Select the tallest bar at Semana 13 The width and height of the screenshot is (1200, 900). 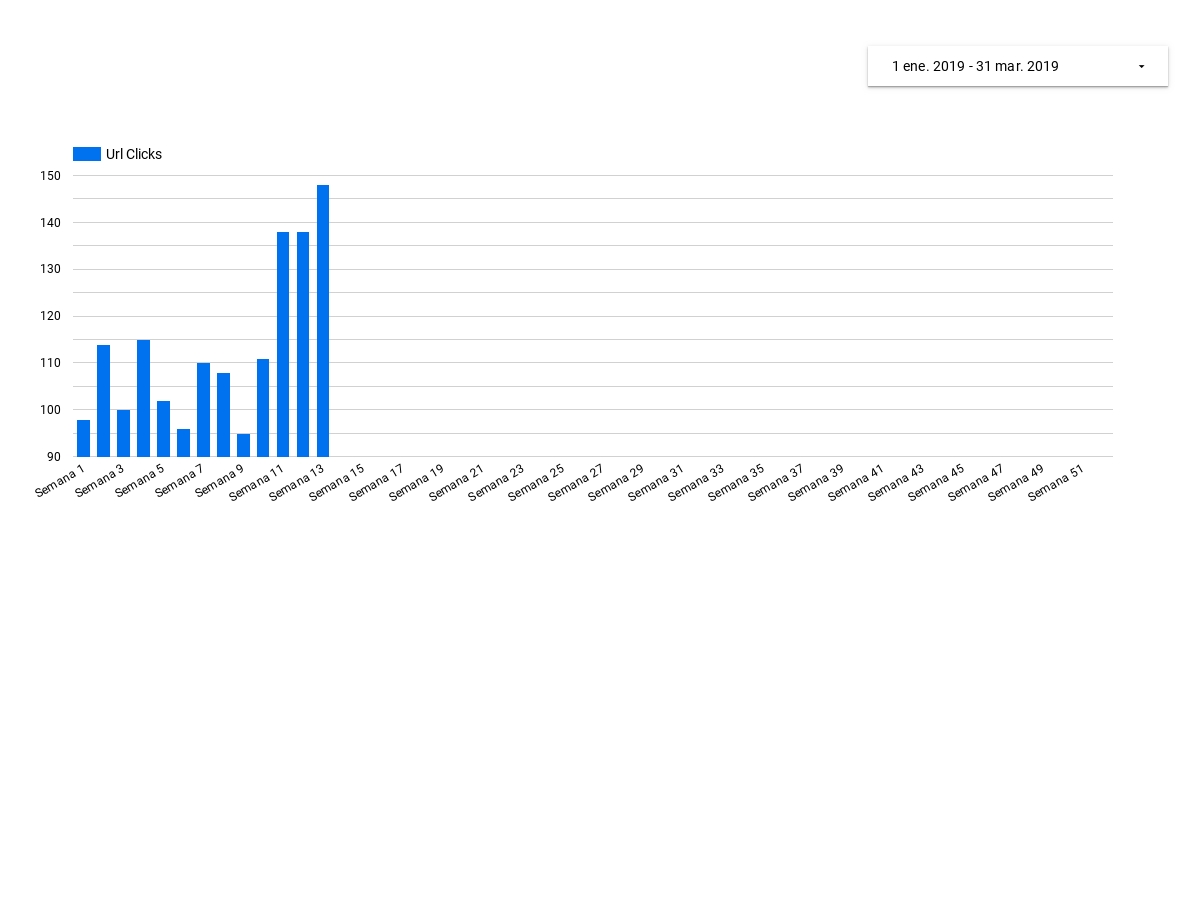click(323, 320)
